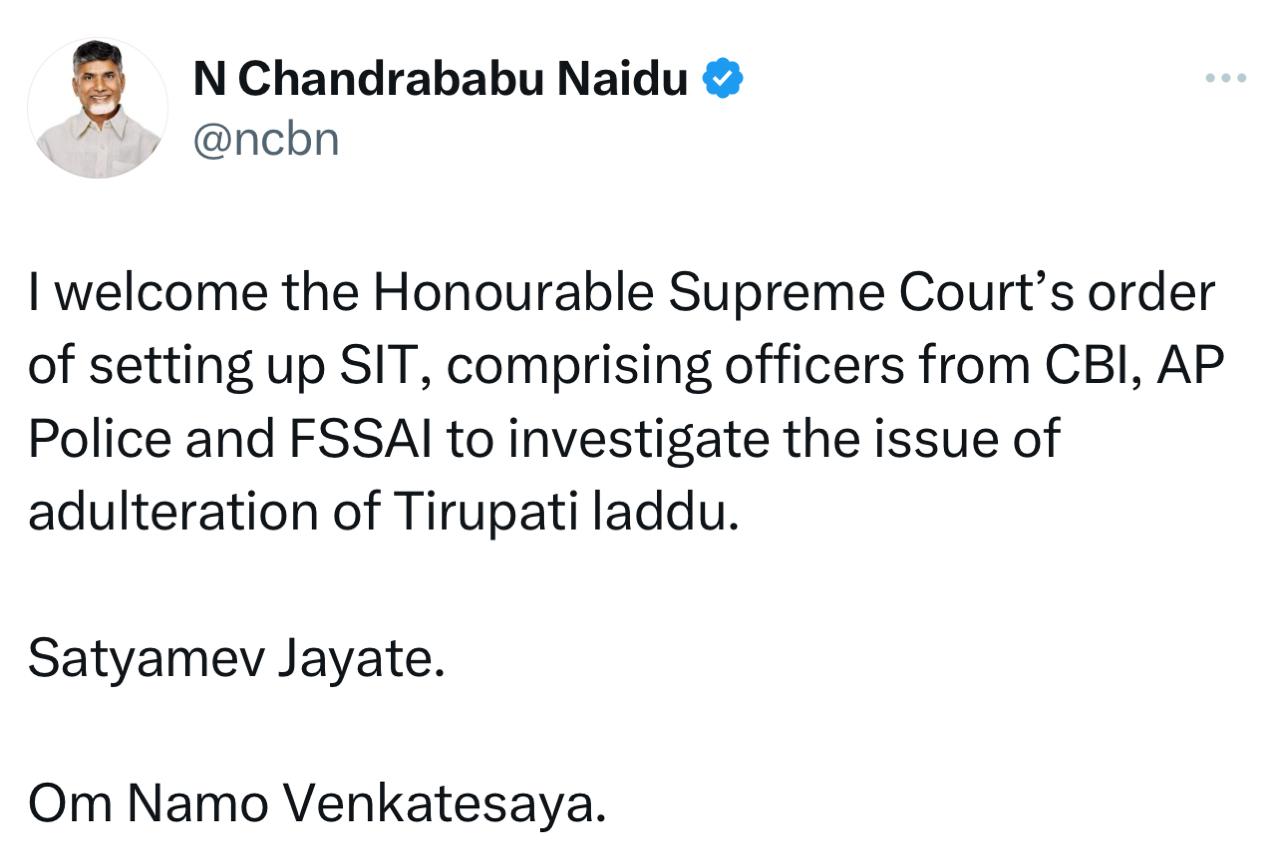Screen dimensions: 1280x860
Task: Click the "Om Namo Venkatesaya." line
Action: tap(317, 803)
